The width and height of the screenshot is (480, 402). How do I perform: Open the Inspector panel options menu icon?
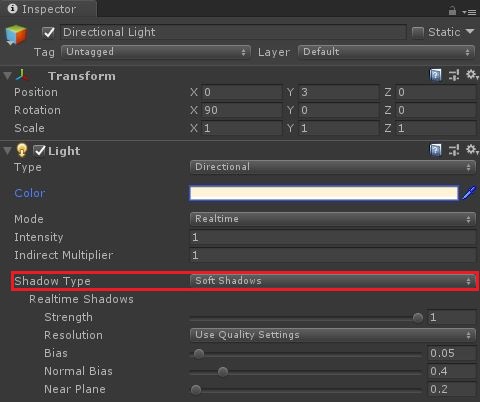pyautogui.click(x=469, y=12)
